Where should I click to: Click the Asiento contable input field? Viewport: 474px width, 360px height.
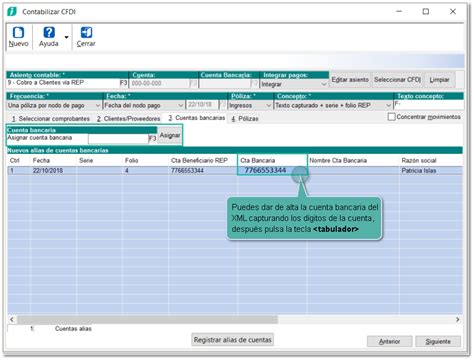coord(63,83)
